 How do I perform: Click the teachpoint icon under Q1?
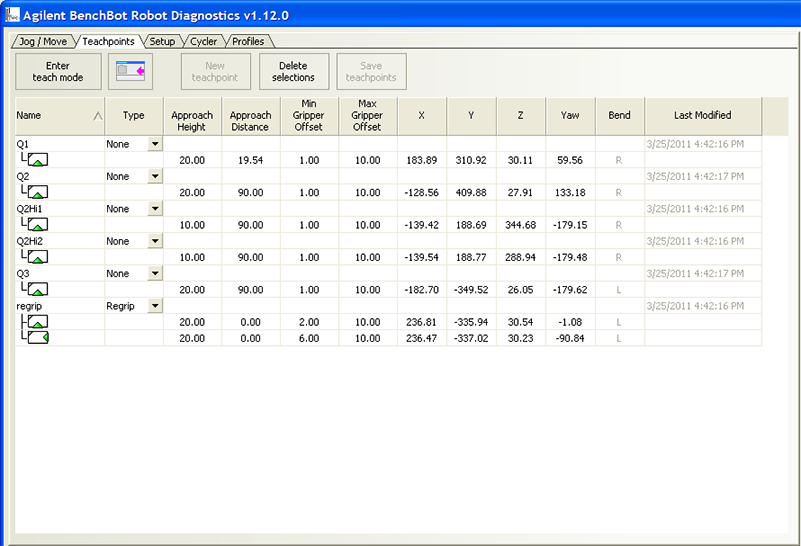coord(38,160)
